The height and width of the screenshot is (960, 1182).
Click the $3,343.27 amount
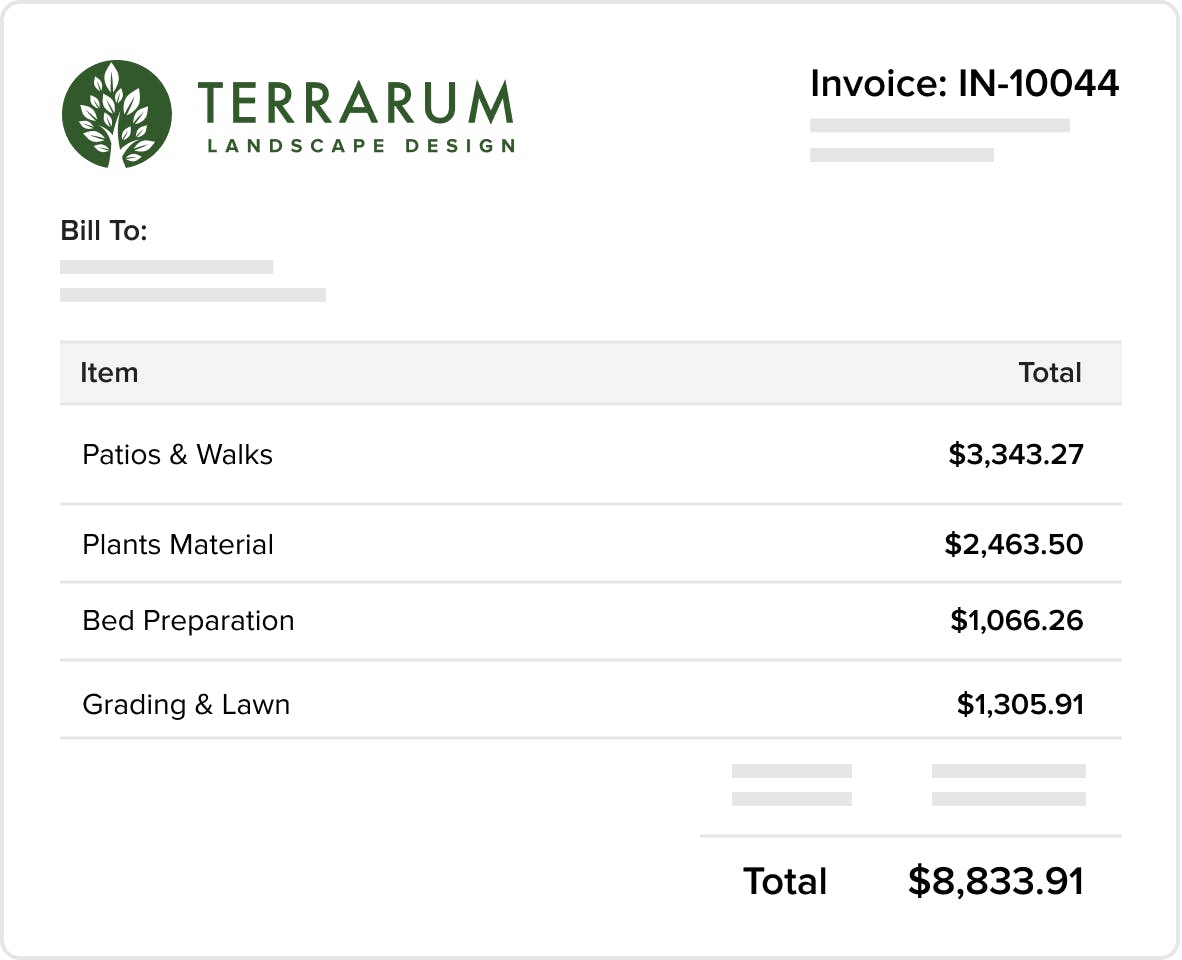1015,454
